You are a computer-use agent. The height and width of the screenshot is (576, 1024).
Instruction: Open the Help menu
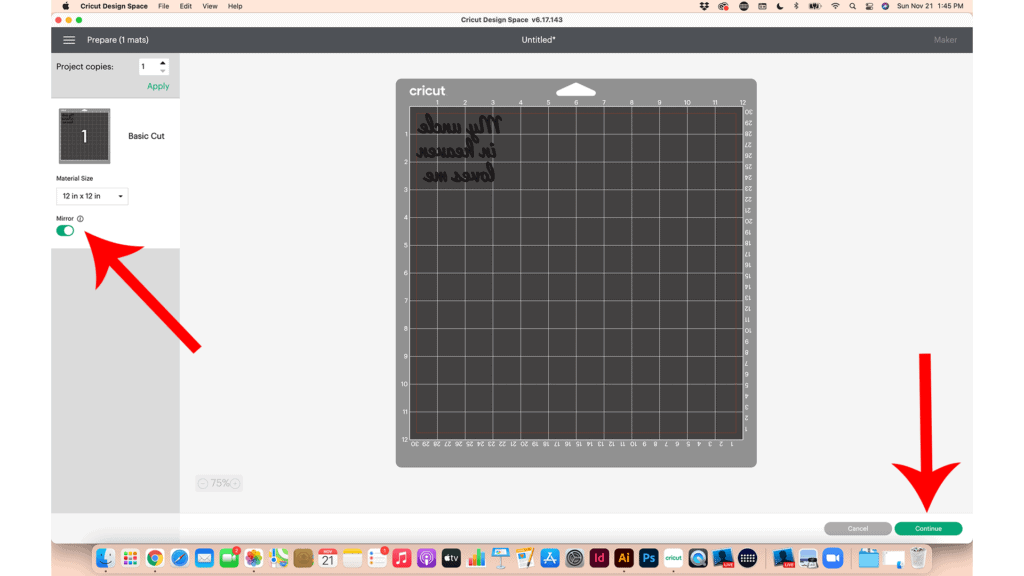pyautogui.click(x=235, y=6)
